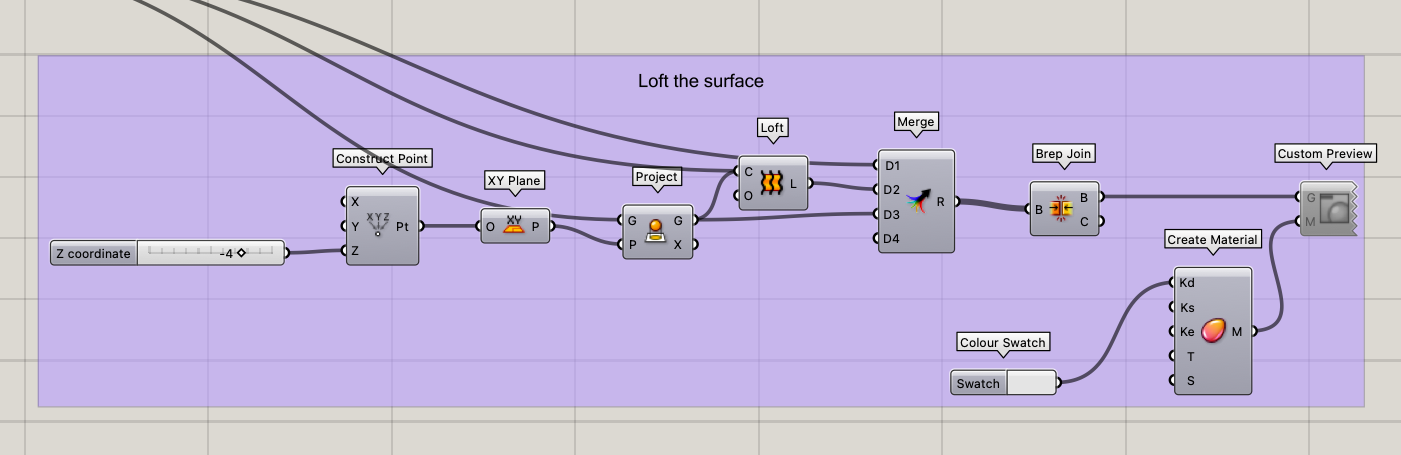Click the Ke input of Create Material
Image resolution: width=1401 pixels, height=455 pixels.
pyautogui.click(x=1186, y=331)
